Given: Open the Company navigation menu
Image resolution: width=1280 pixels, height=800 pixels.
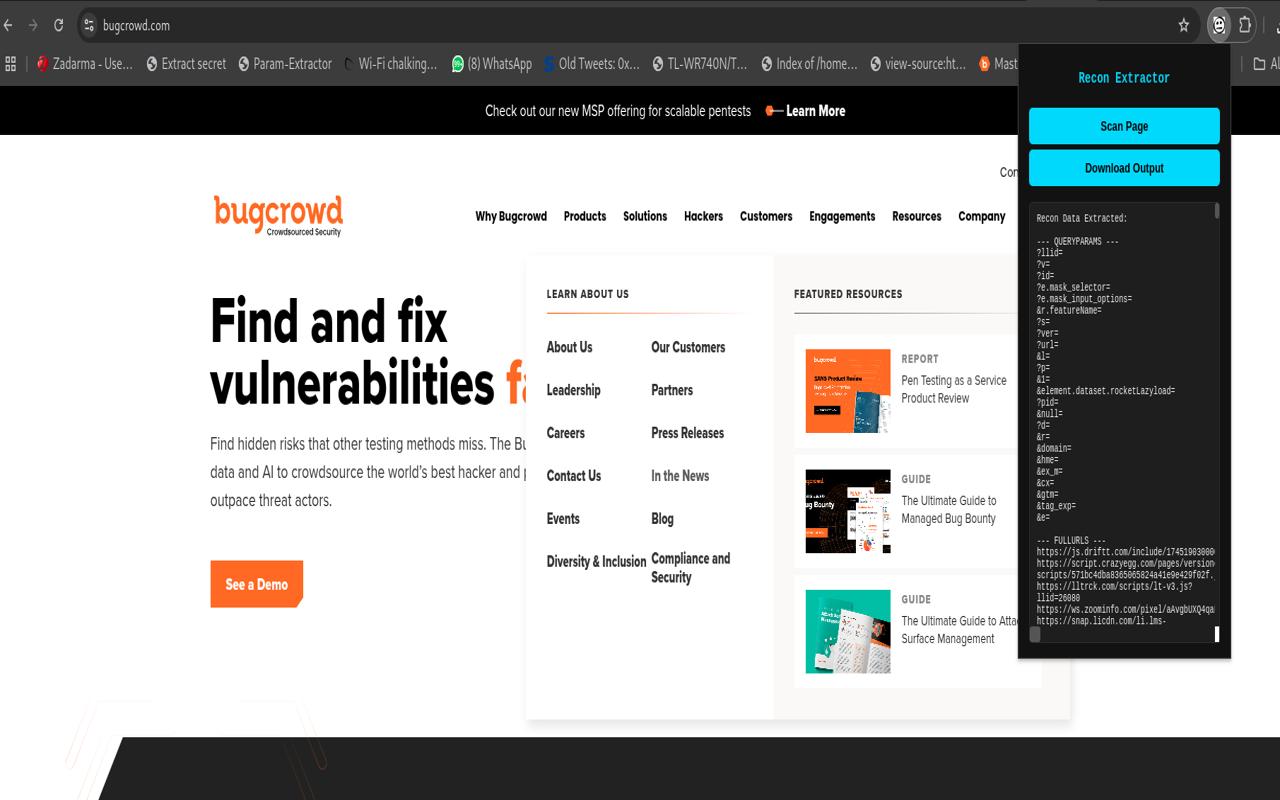Looking at the screenshot, I should tap(982, 216).
